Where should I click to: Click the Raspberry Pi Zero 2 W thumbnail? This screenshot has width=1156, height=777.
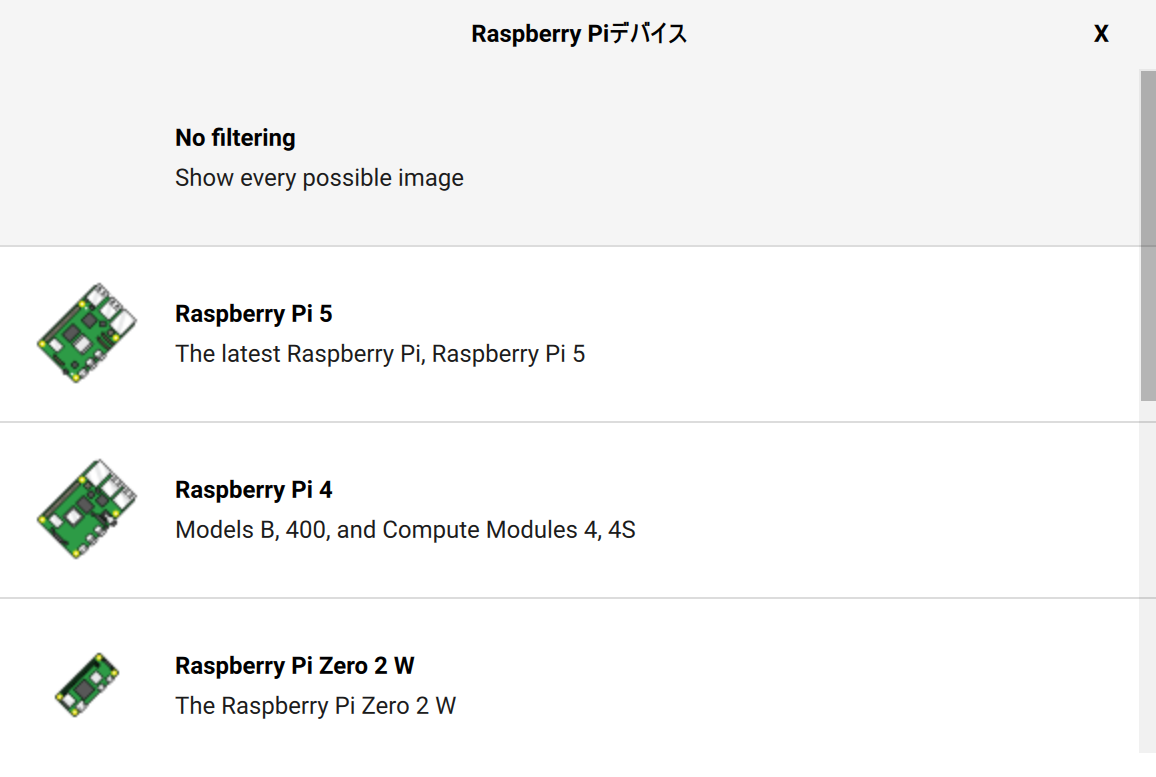click(x=85, y=685)
